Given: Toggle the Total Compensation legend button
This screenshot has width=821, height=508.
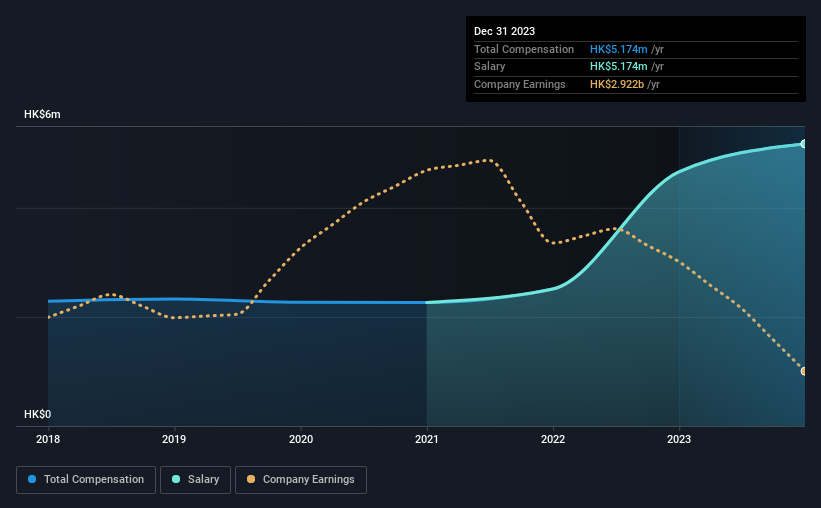Looking at the screenshot, I should (x=86, y=480).
